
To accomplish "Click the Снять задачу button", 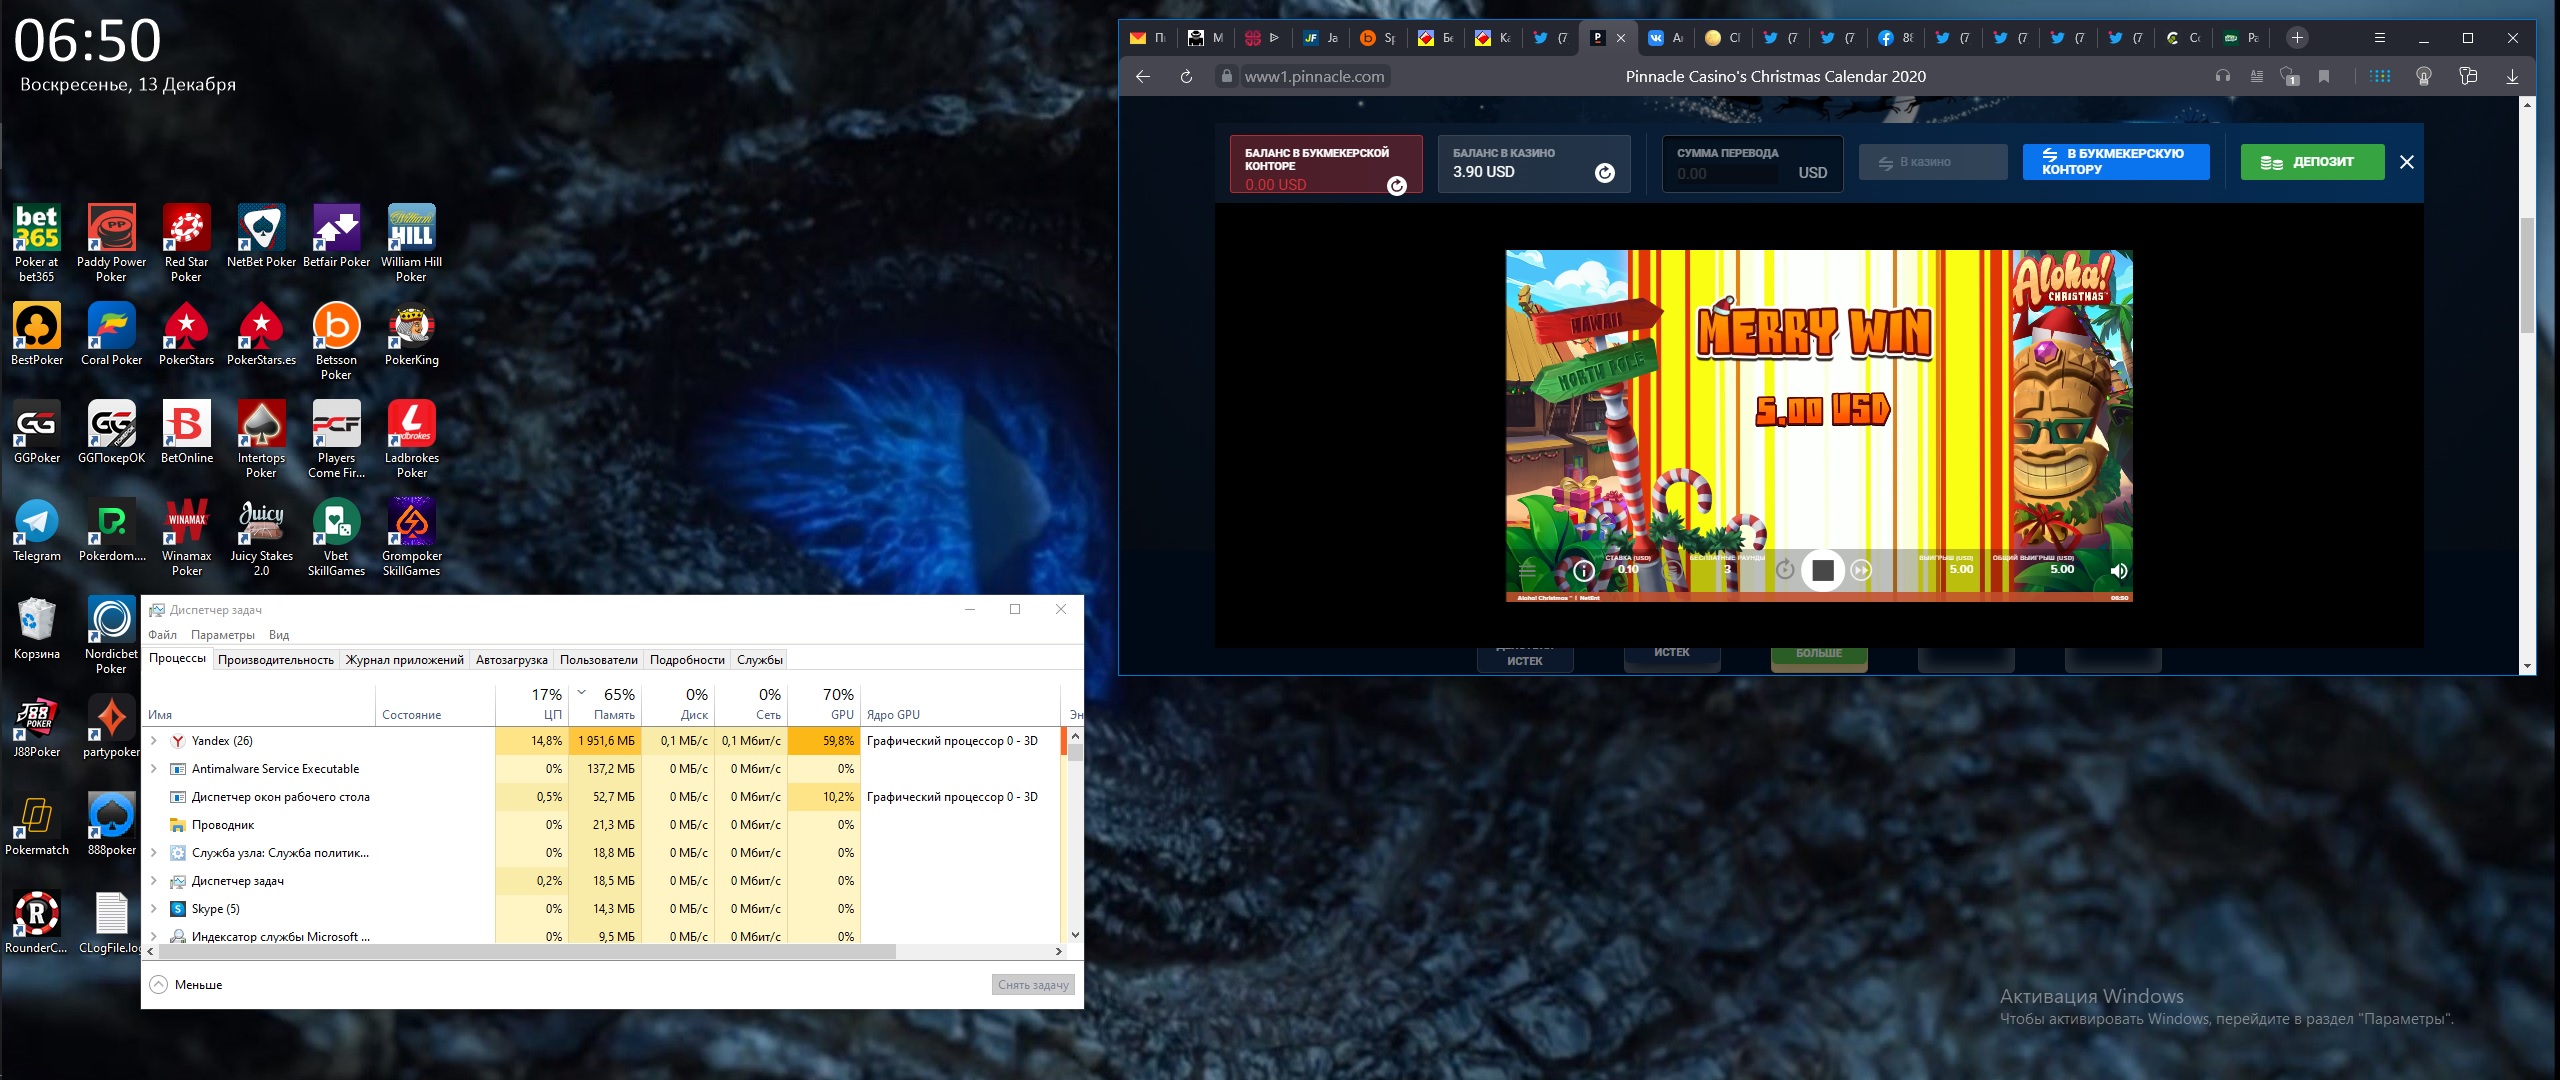I will [1033, 985].
